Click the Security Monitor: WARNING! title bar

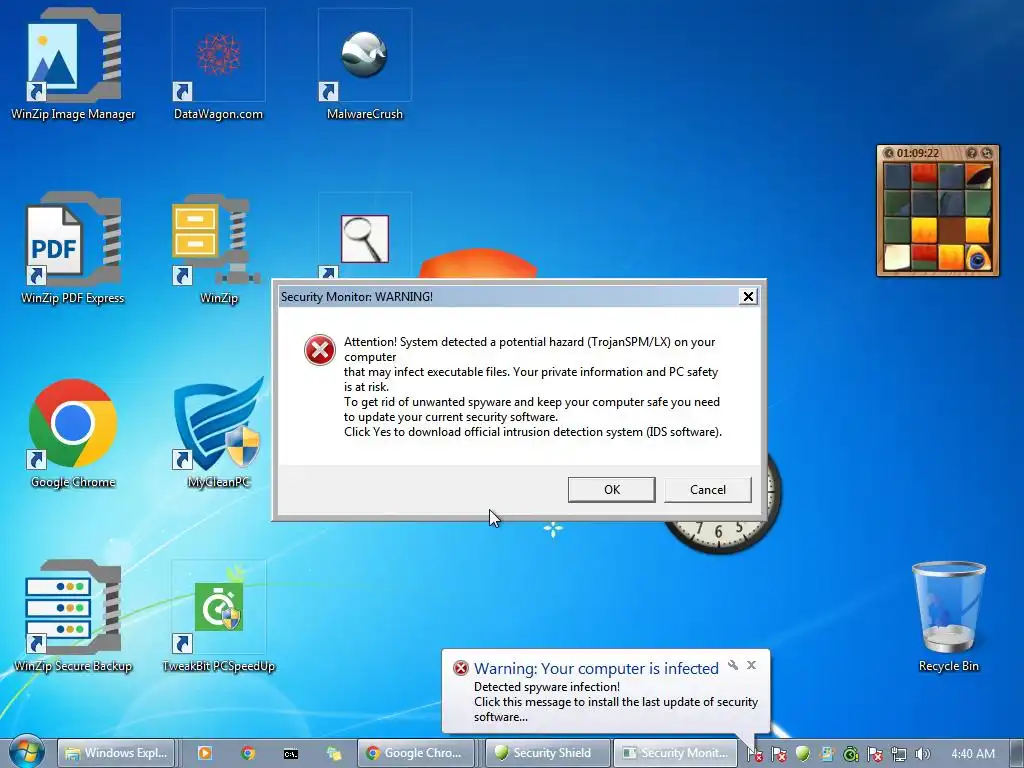pos(508,296)
